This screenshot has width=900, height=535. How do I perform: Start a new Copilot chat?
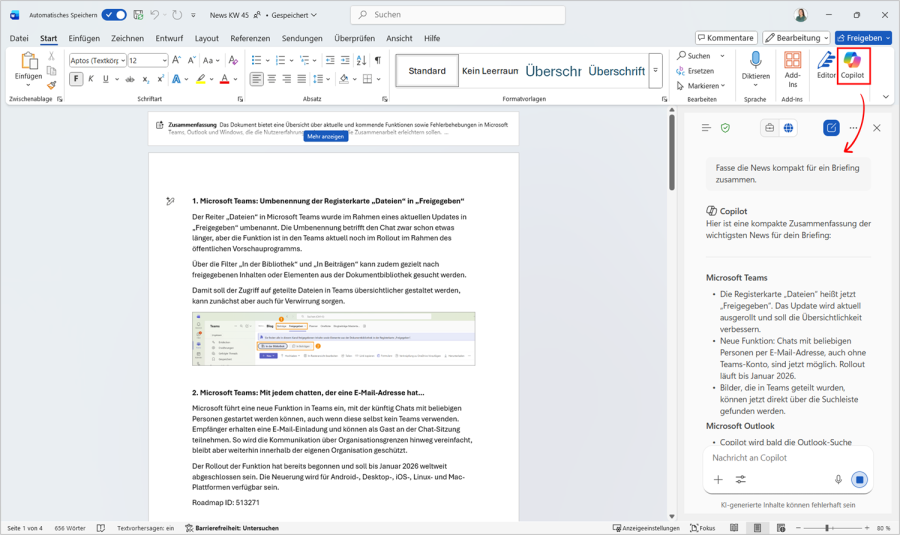[831, 127]
